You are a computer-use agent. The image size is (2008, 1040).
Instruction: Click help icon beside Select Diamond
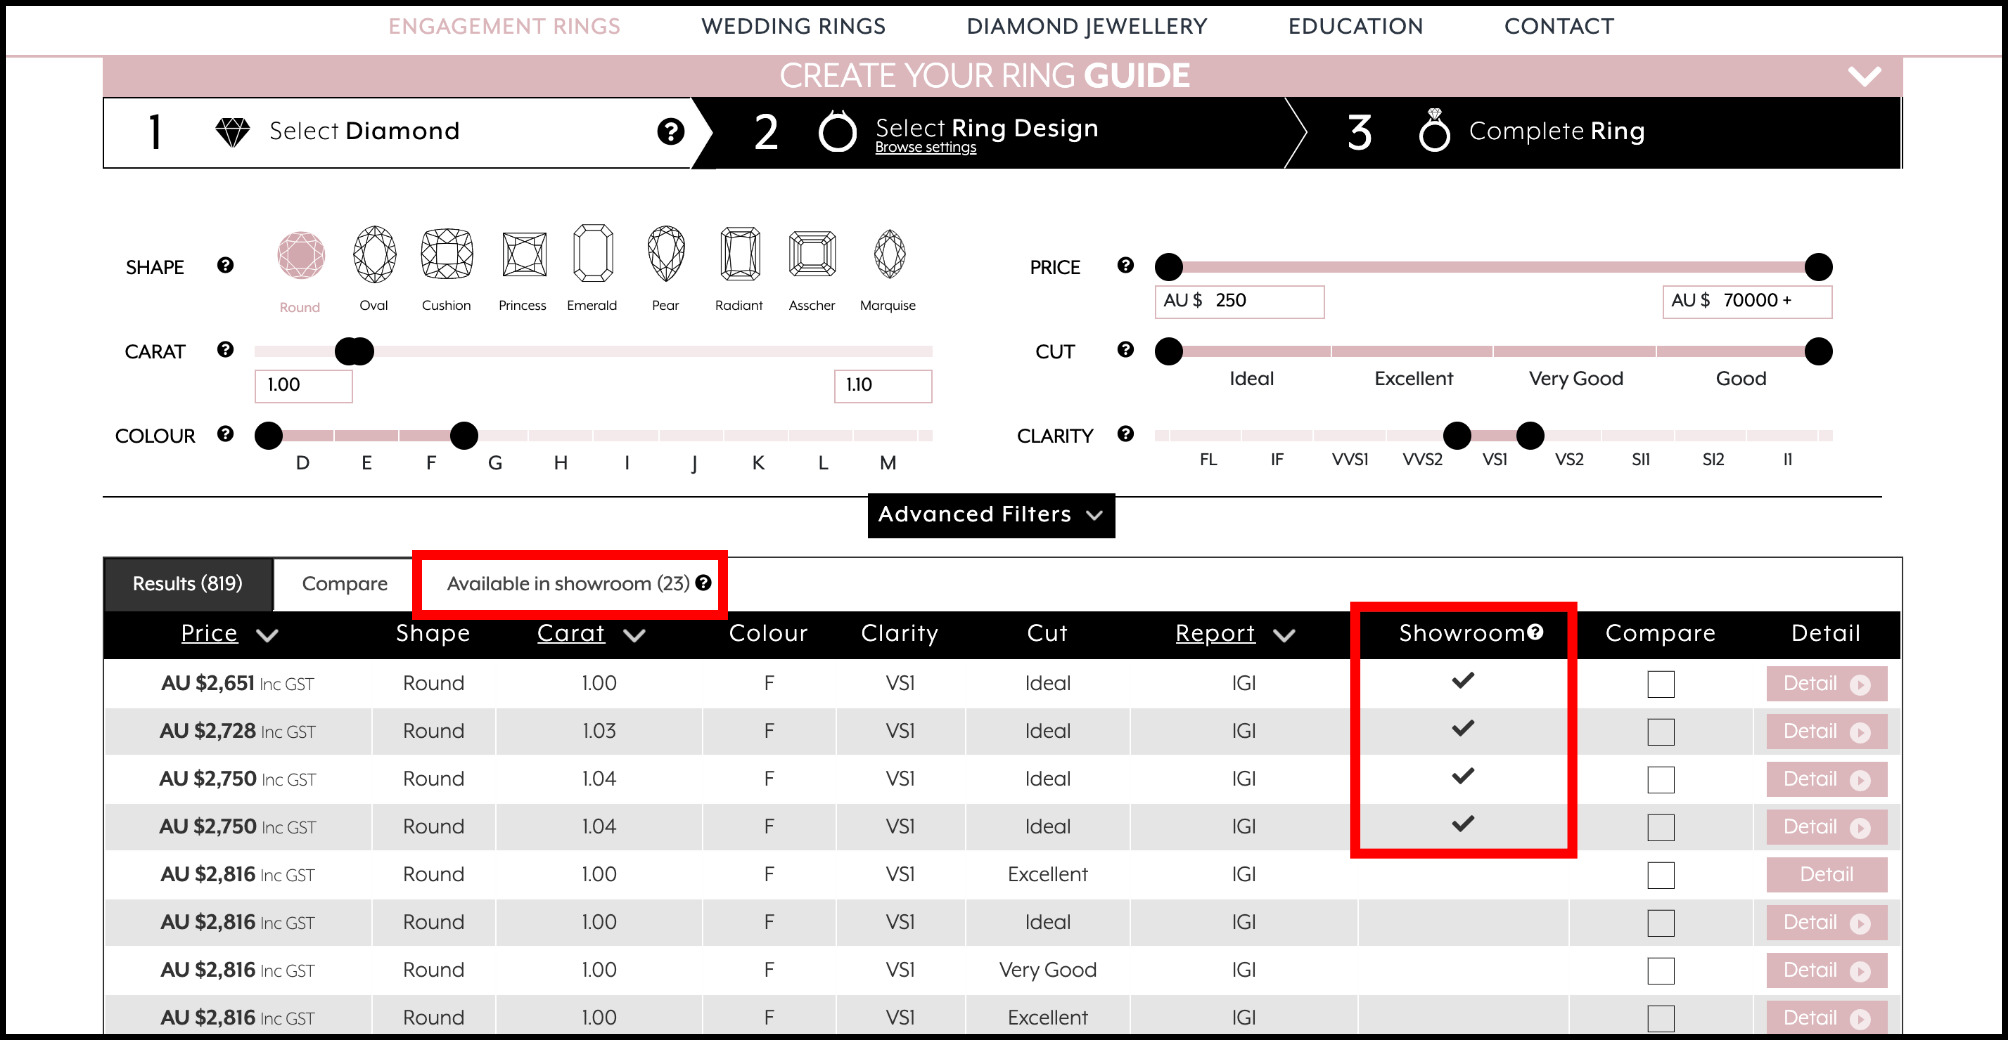click(x=670, y=132)
